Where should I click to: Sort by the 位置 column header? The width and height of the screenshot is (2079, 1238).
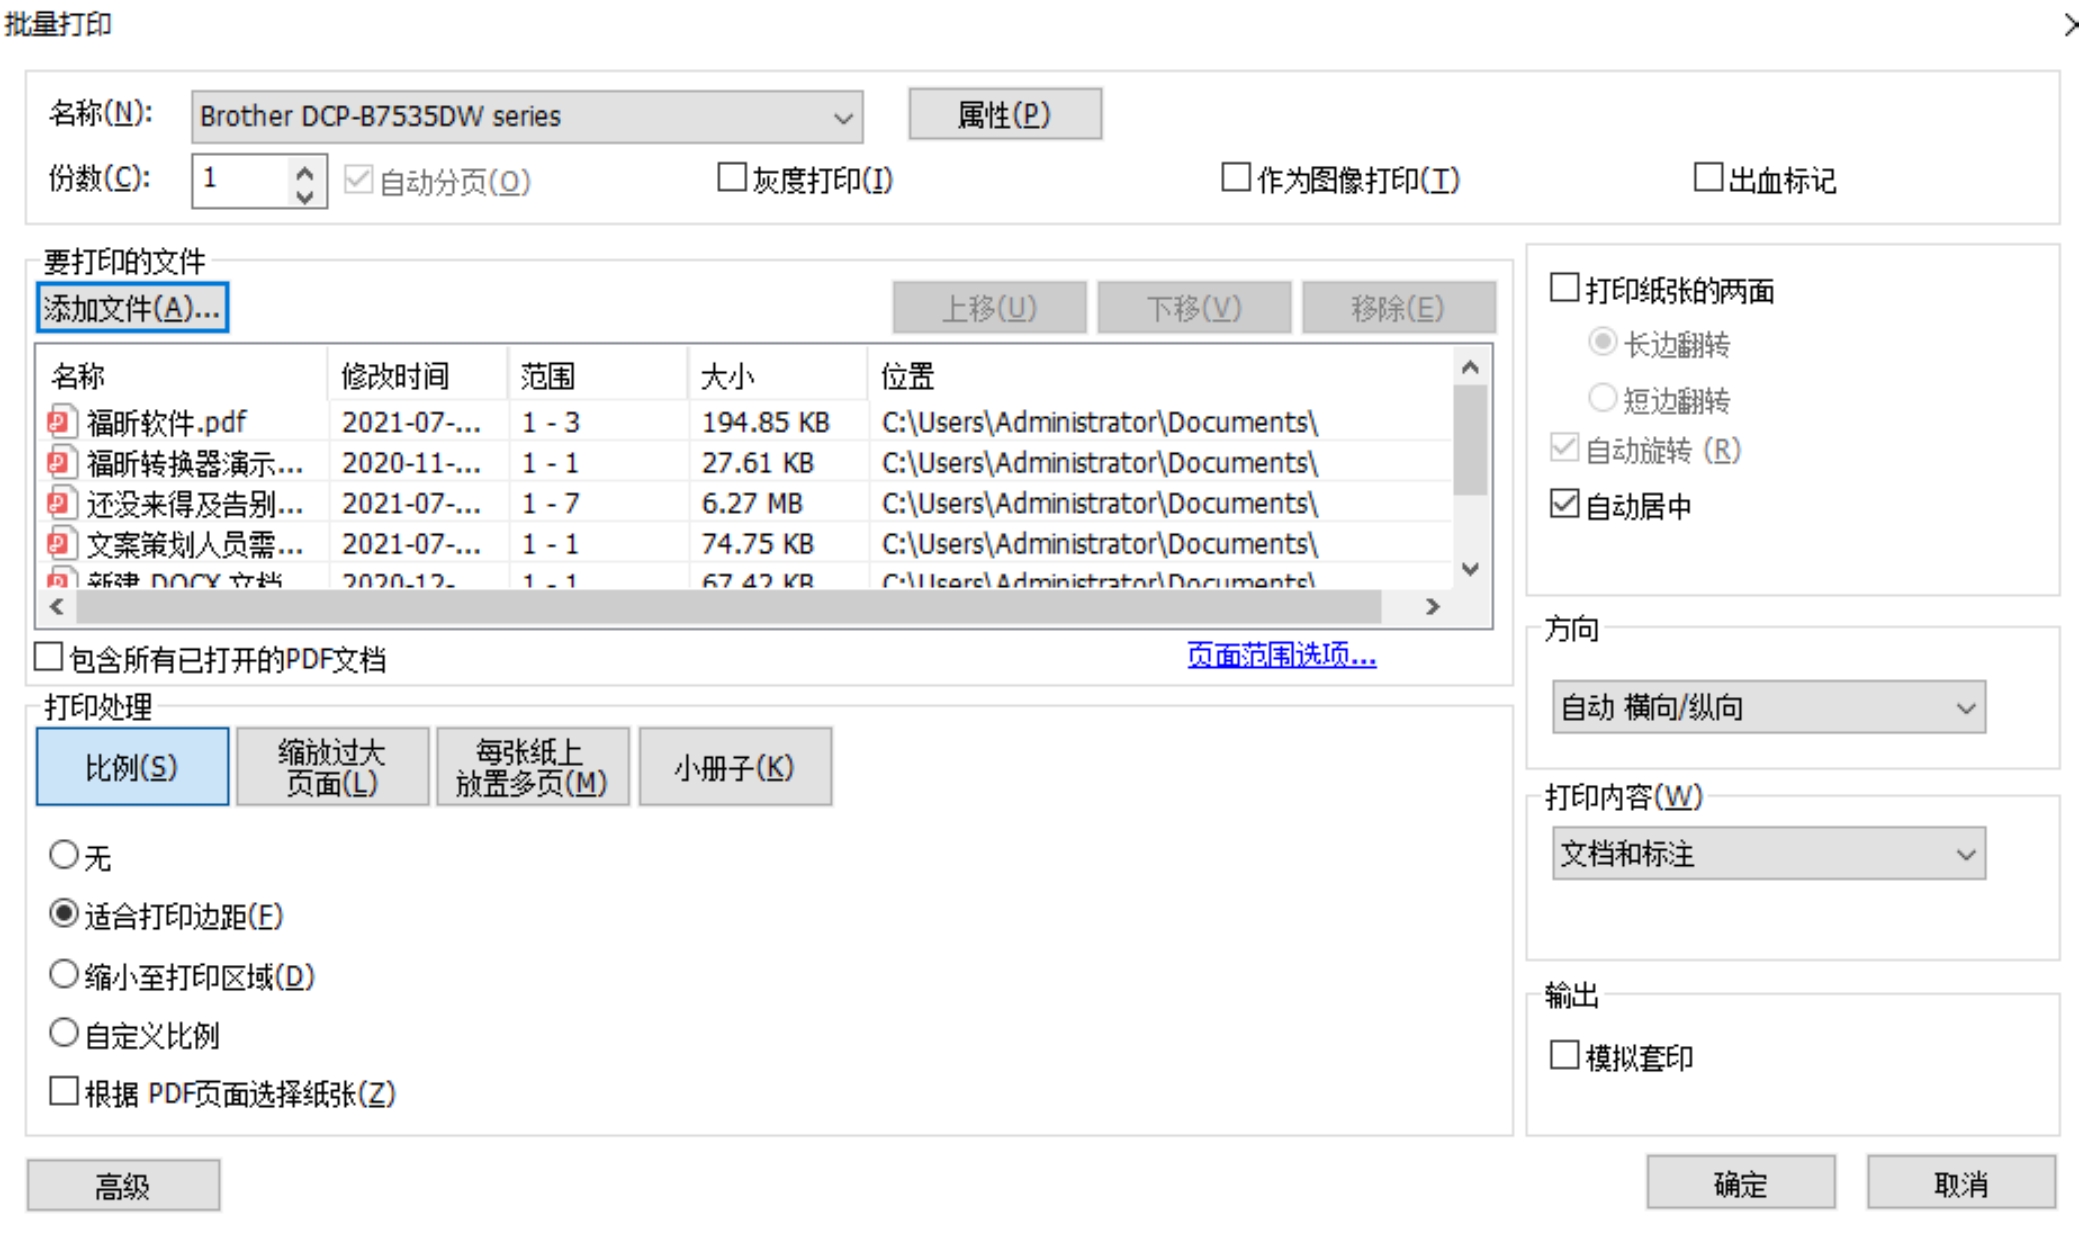click(1160, 376)
